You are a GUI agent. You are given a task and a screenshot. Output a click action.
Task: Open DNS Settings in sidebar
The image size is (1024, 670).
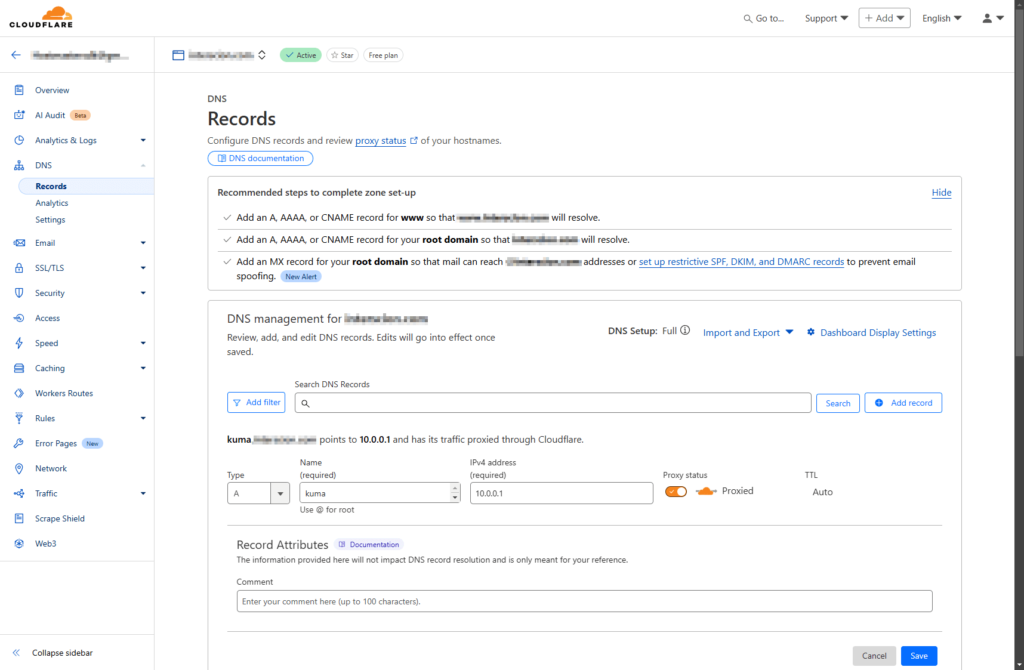click(50, 220)
